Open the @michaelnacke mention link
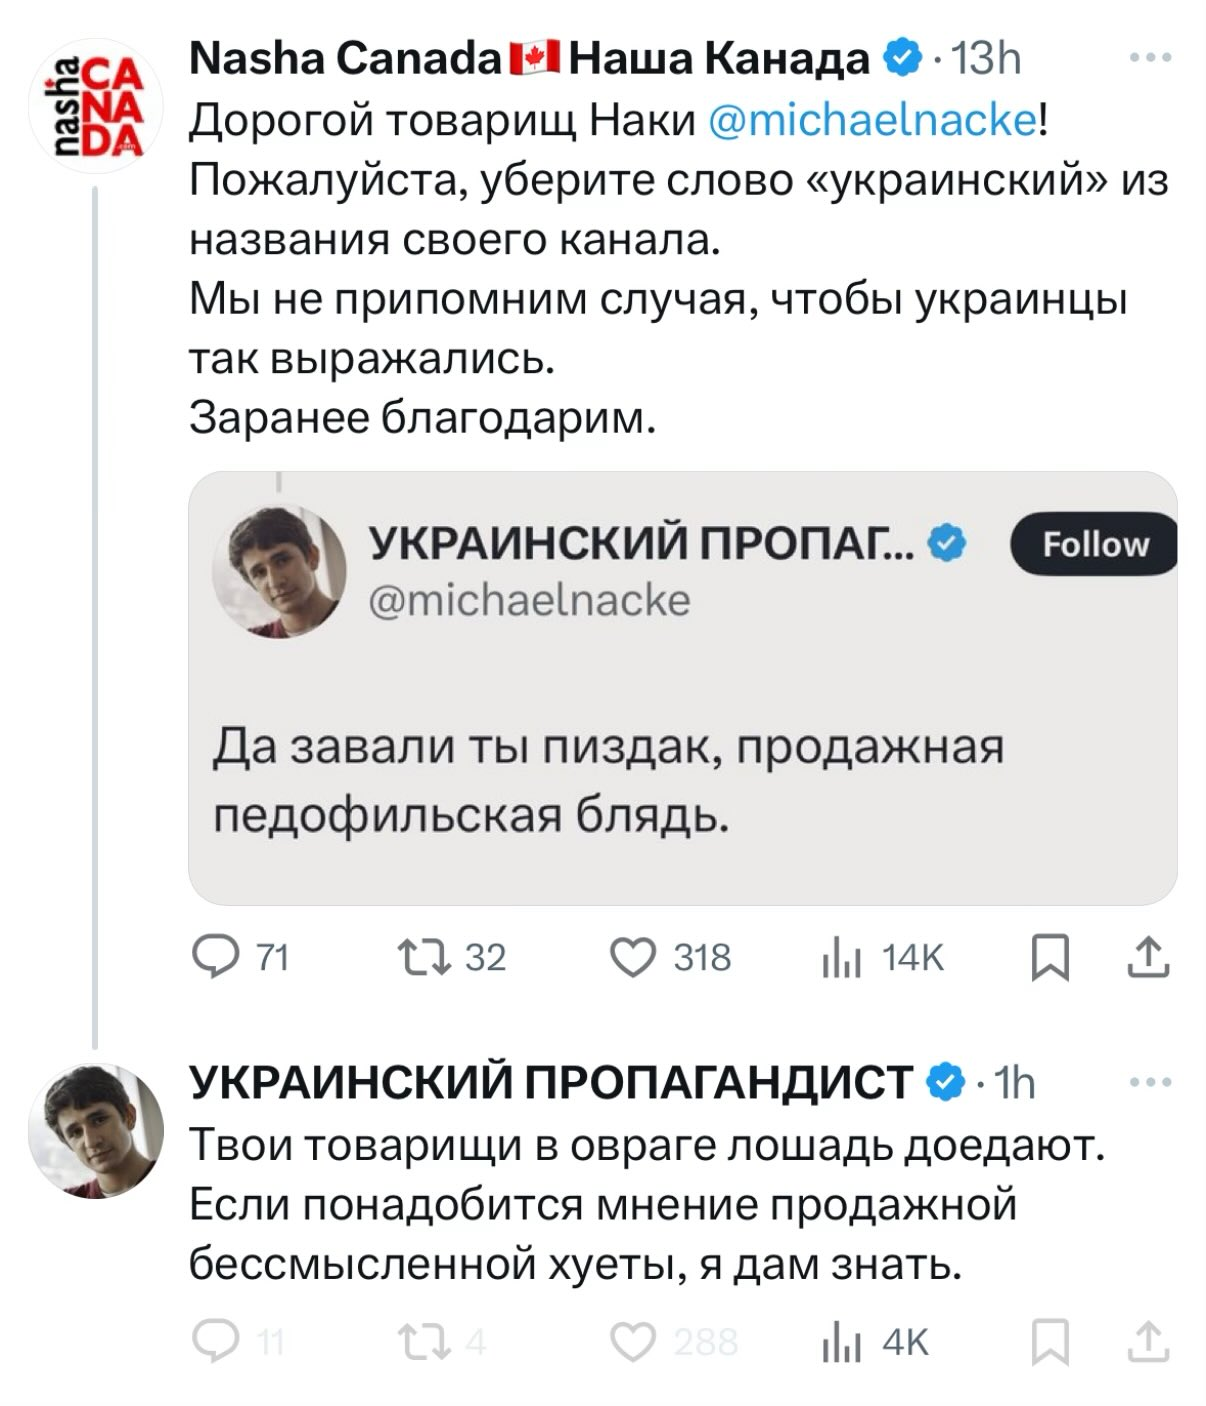Image resolution: width=1206 pixels, height=1406 pixels. 873,120
